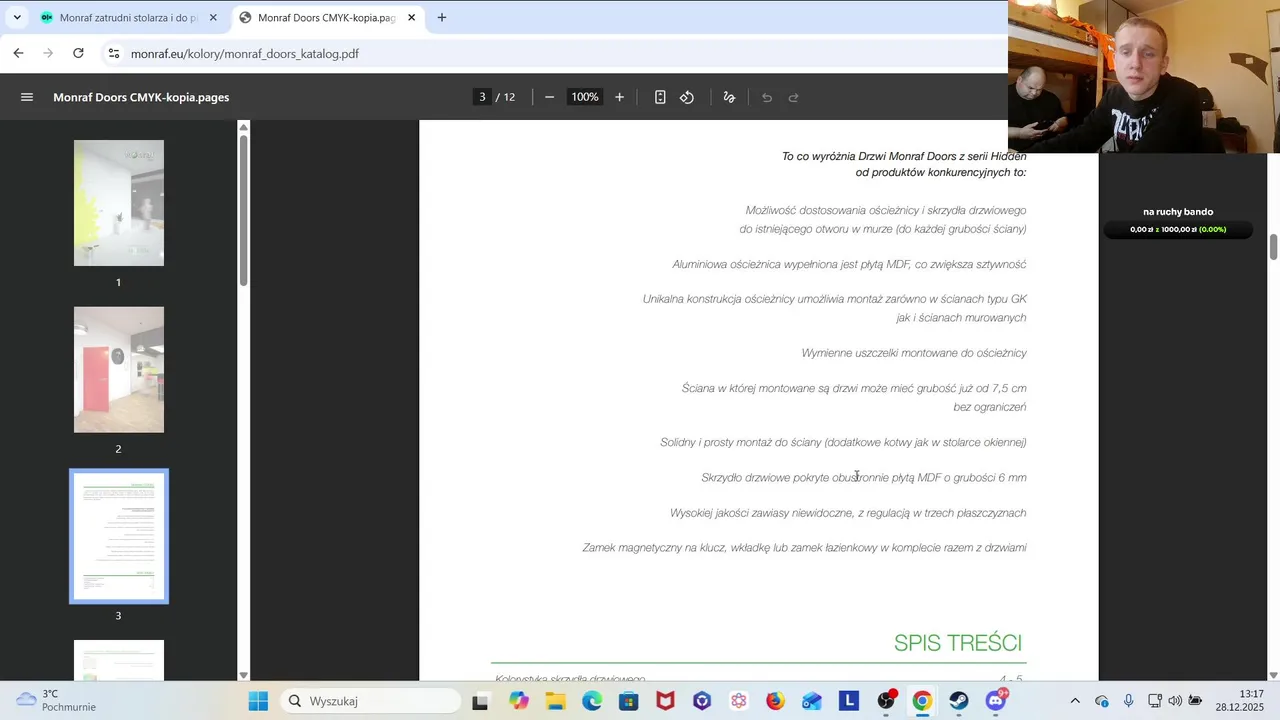The height and width of the screenshot is (720, 1280).
Task: Open OBS Studio from the taskbar
Action: click(886, 701)
